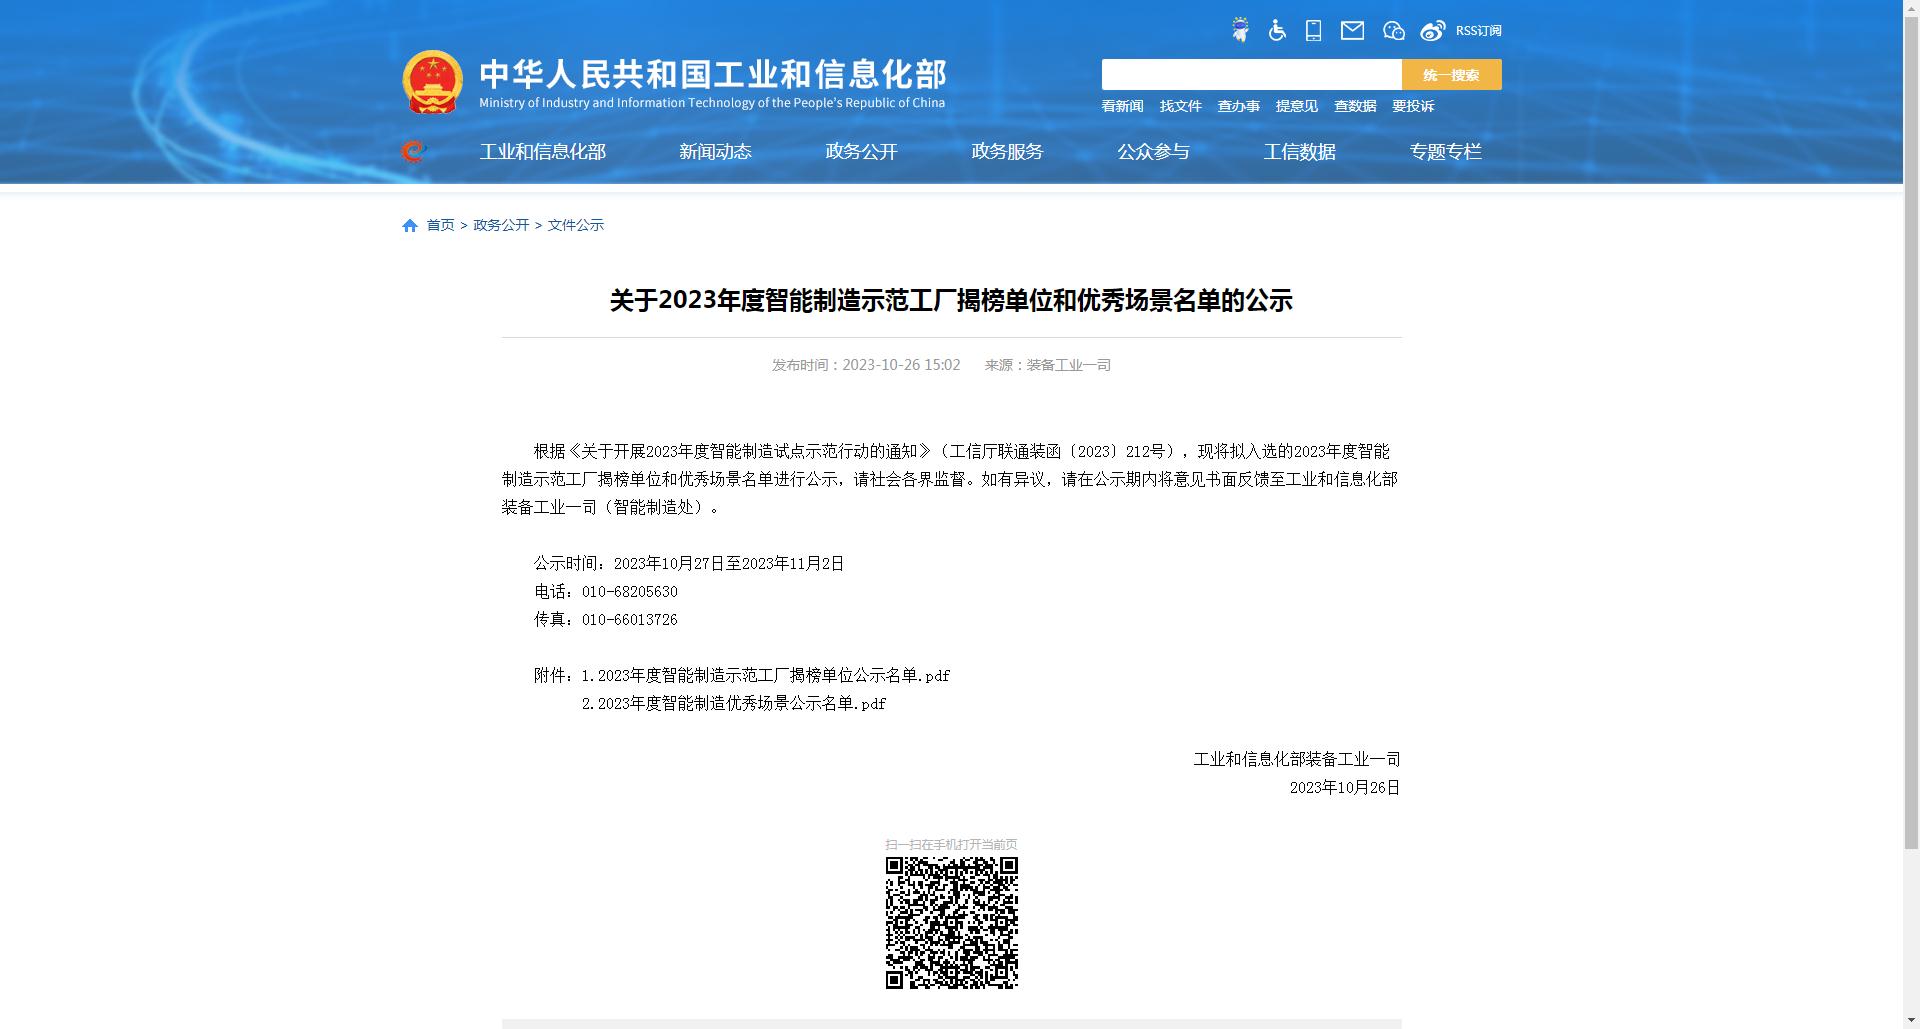Click the RSS订阅 subscription icon
The image size is (1920, 1029).
[x=1477, y=30]
